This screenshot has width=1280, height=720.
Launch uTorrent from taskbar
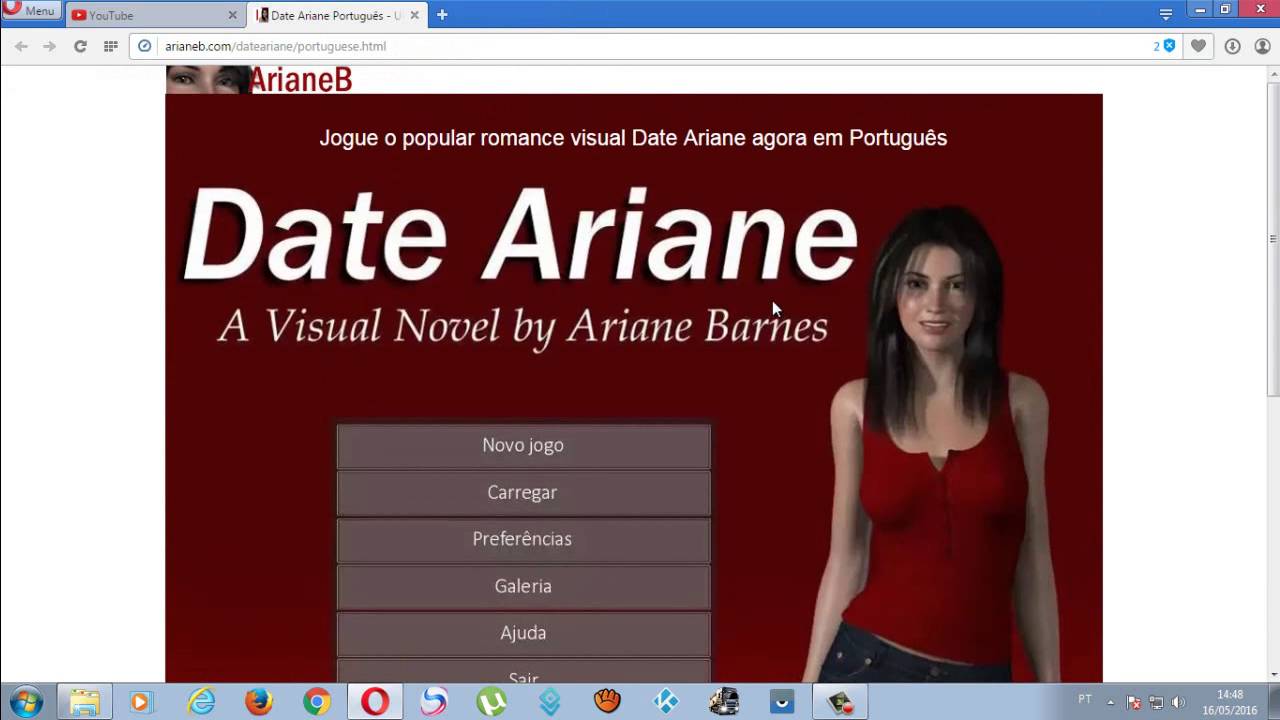(x=491, y=702)
